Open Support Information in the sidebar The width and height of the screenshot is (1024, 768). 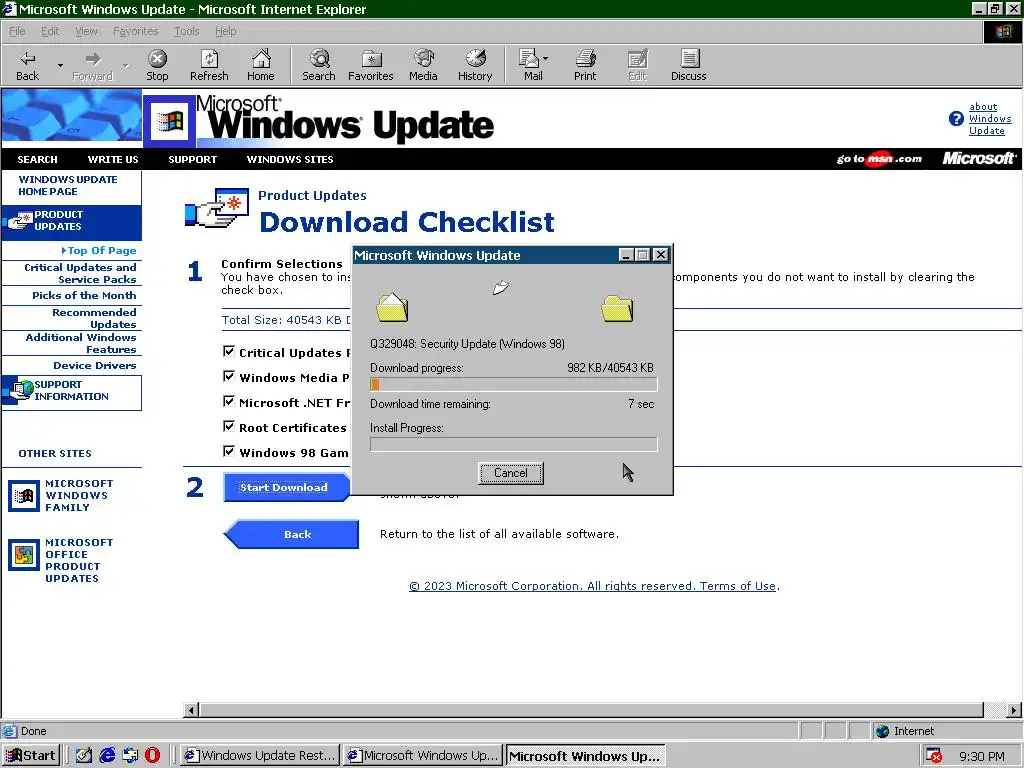72,392
